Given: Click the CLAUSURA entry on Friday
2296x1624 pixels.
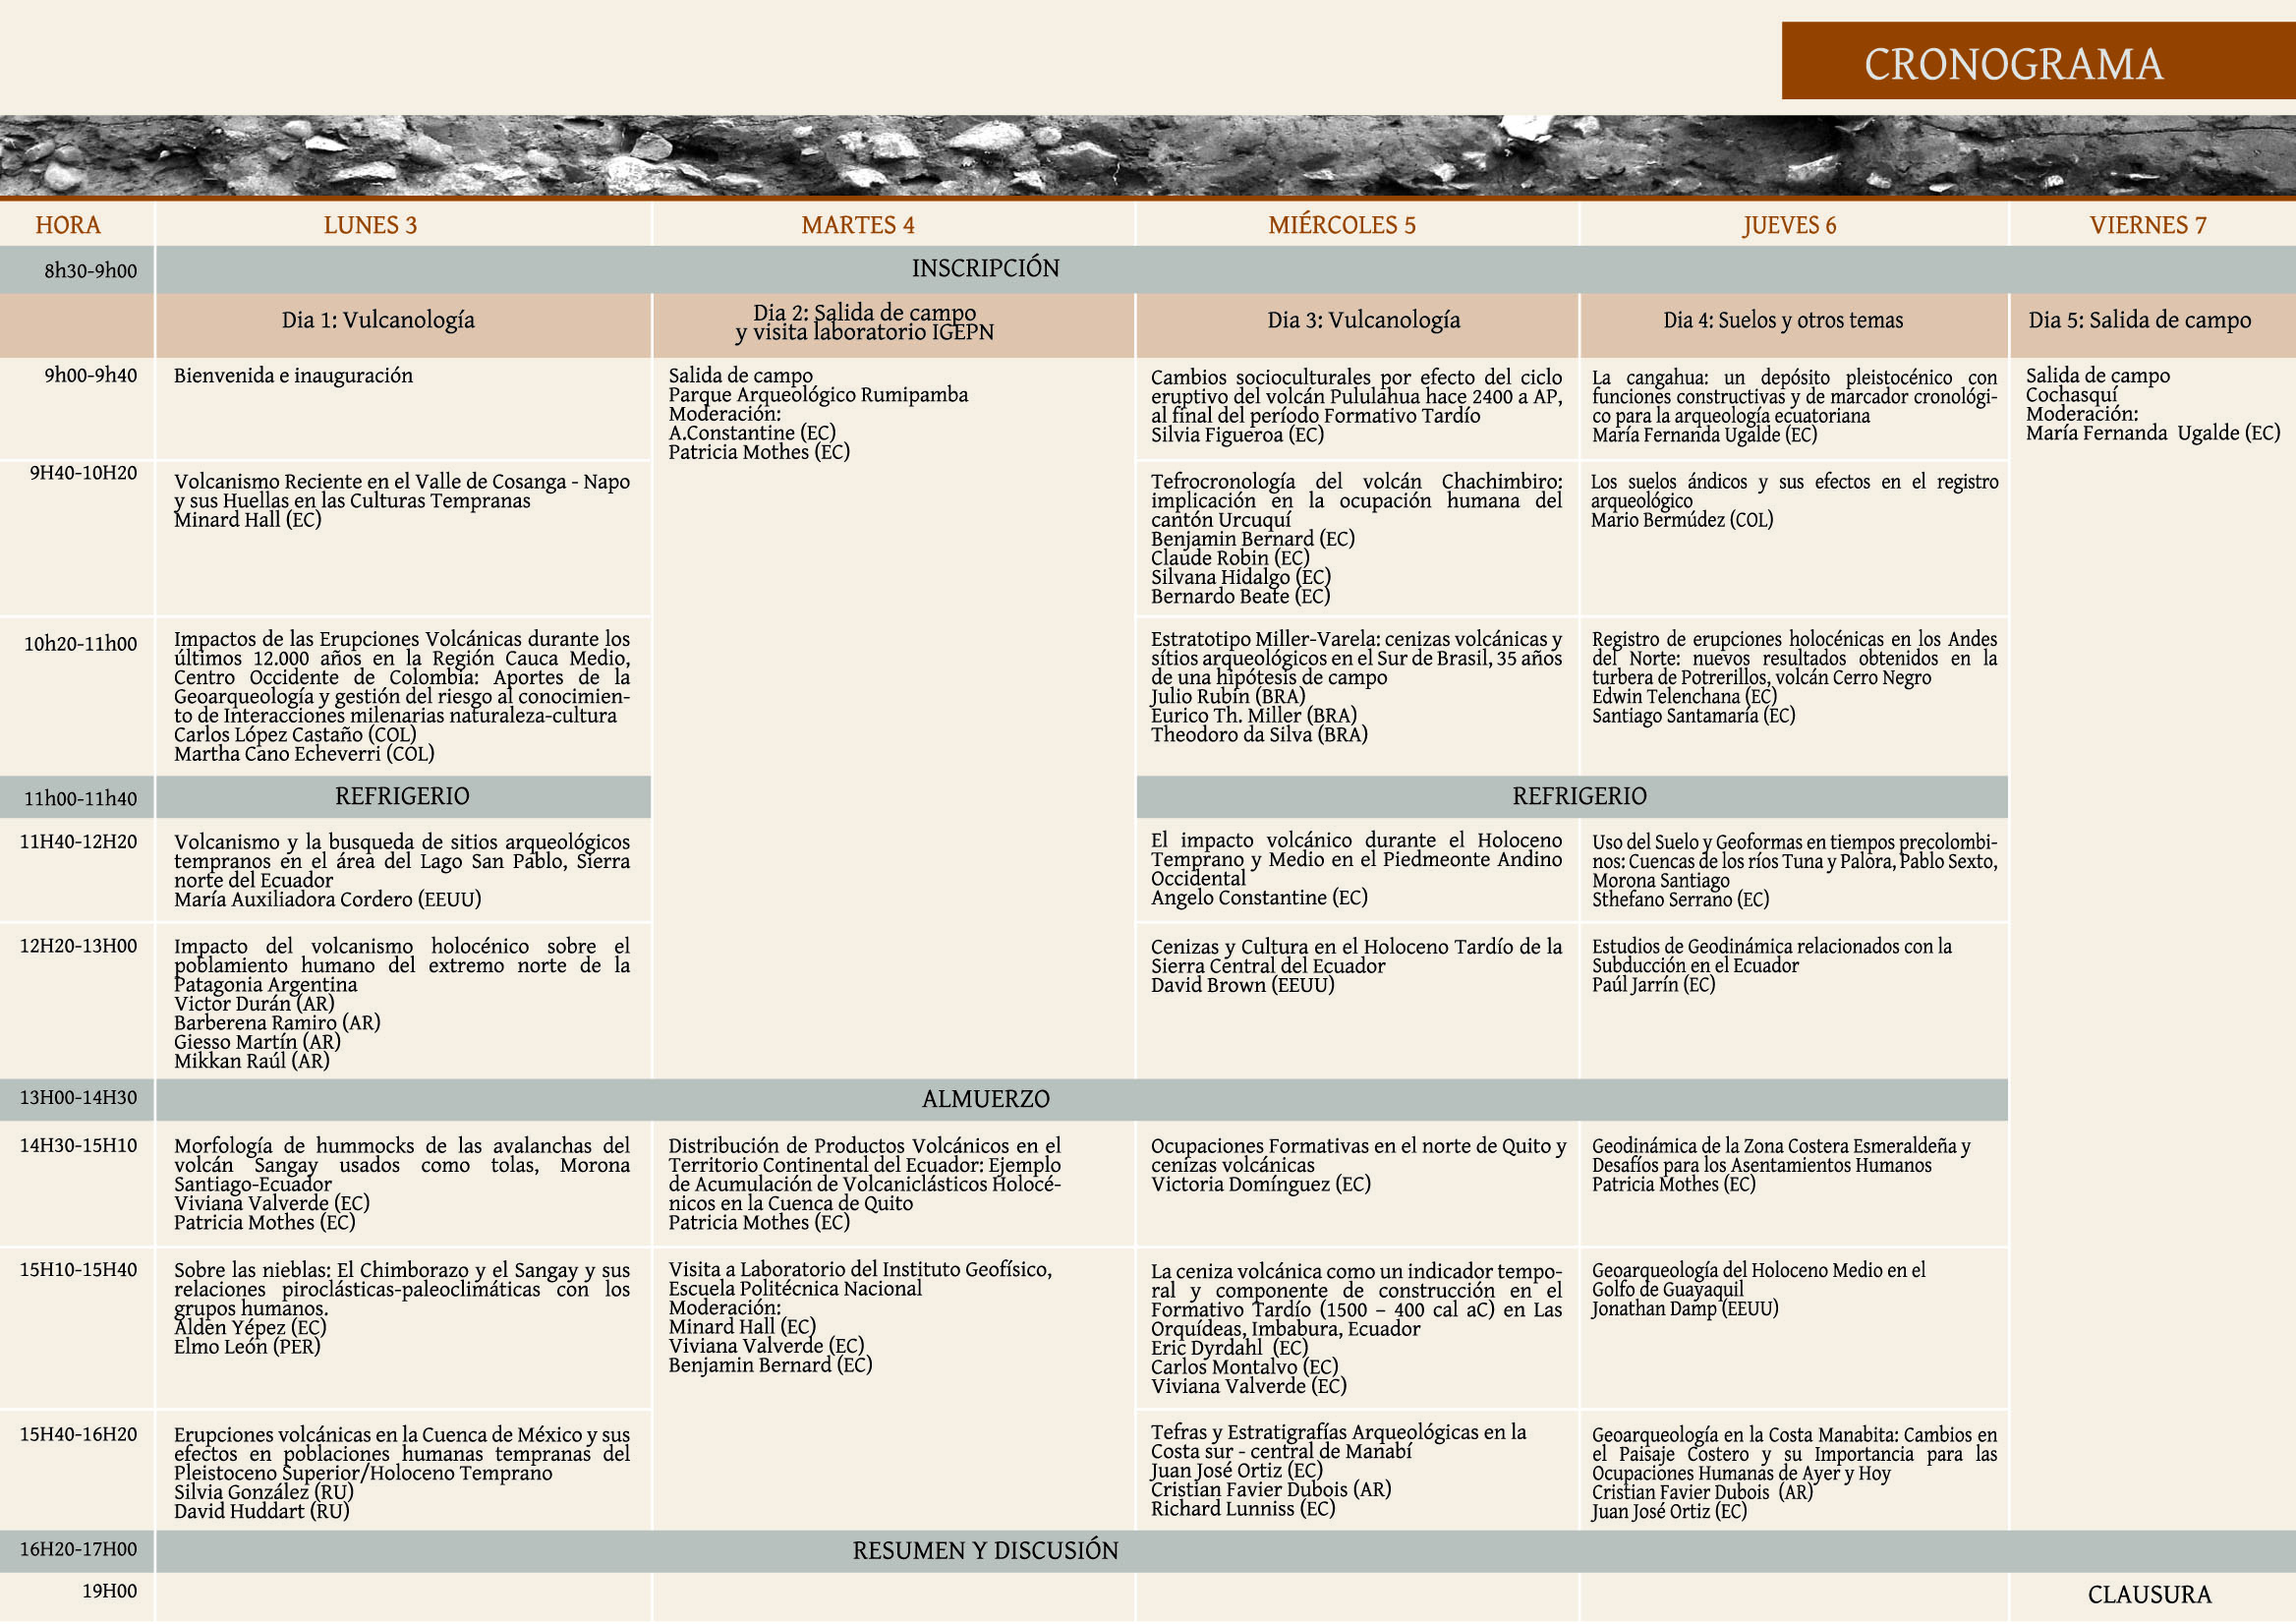Looking at the screenshot, I should 2149,1595.
